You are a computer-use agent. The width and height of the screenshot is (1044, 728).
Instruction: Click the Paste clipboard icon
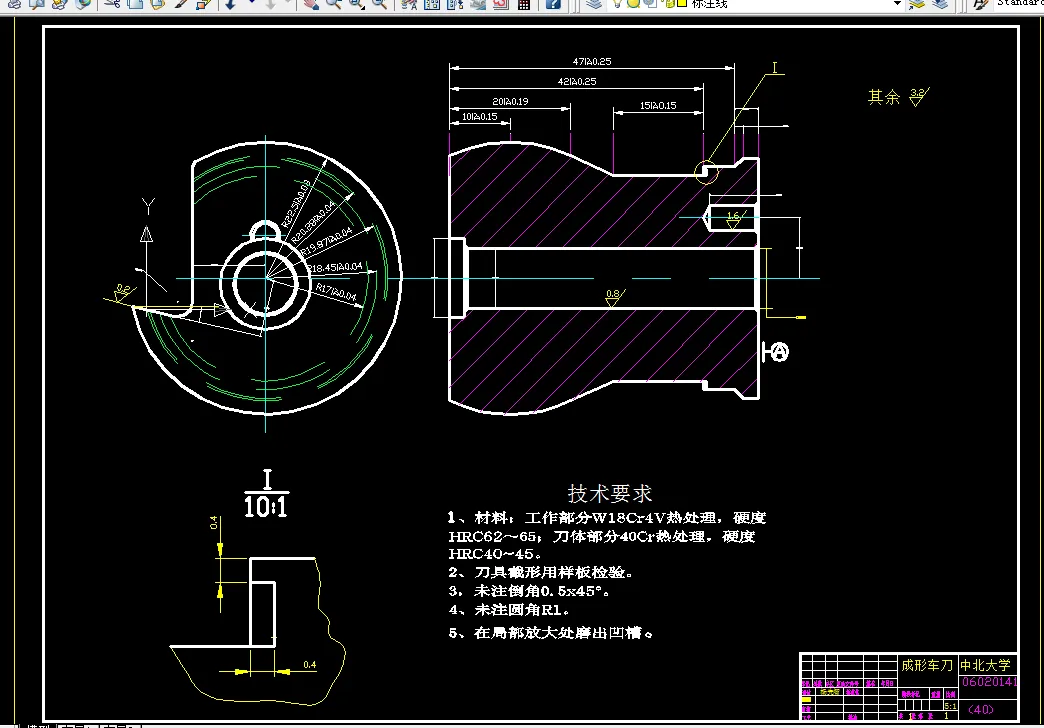coord(158,3)
